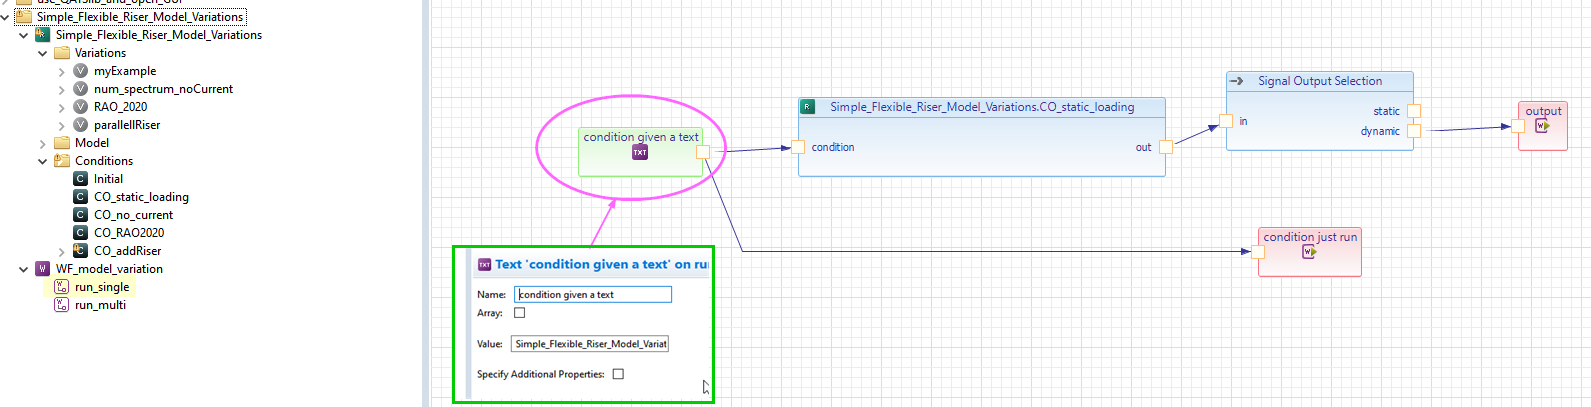The height and width of the screenshot is (407, 1591).
Task: Select CO_no_current condition item
Action: tap(133, 215)
